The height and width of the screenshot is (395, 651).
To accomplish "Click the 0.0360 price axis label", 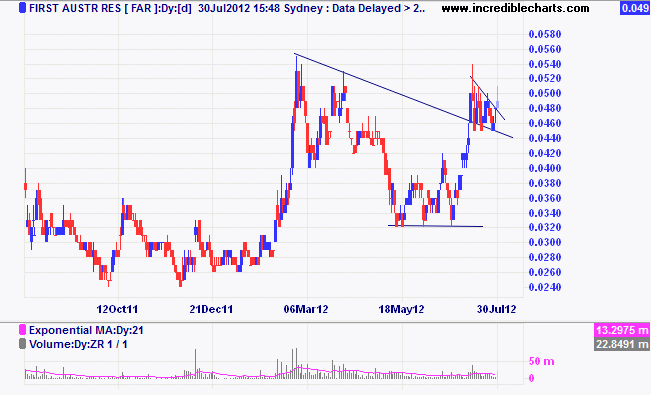I will point(545,198).
